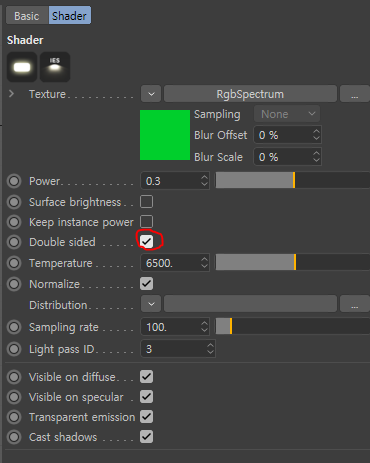Click the Light pass ID input field

point(178,349)
